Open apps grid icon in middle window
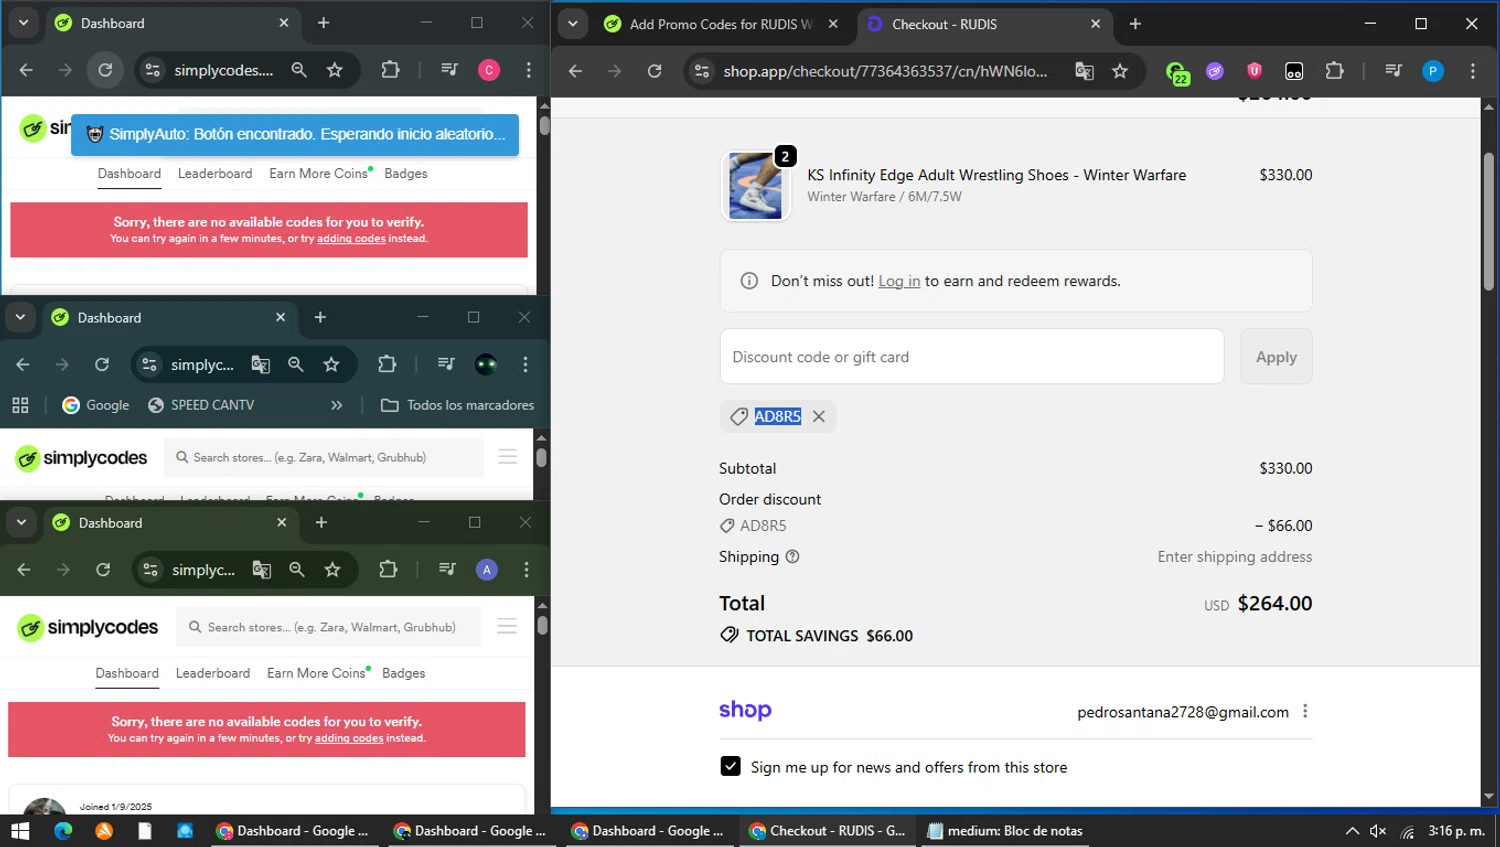This screenshot has height=847, width=1500. coord(20,405)
